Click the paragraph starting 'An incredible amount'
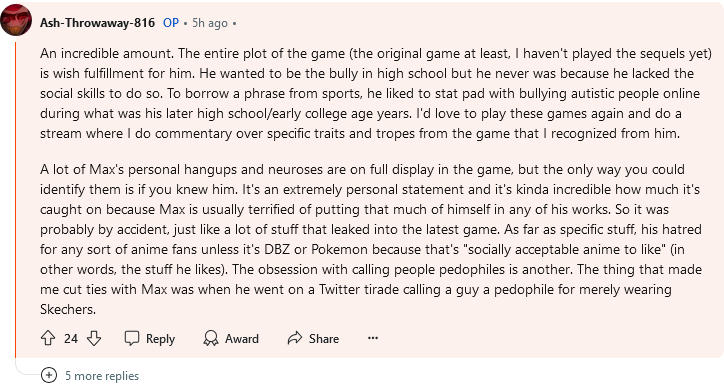 376,93
